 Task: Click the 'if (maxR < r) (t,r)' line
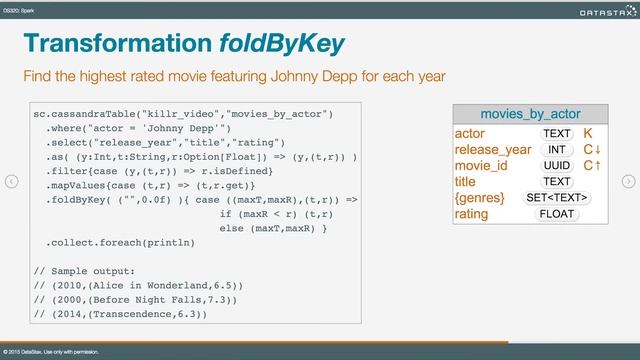click(276, 214)
